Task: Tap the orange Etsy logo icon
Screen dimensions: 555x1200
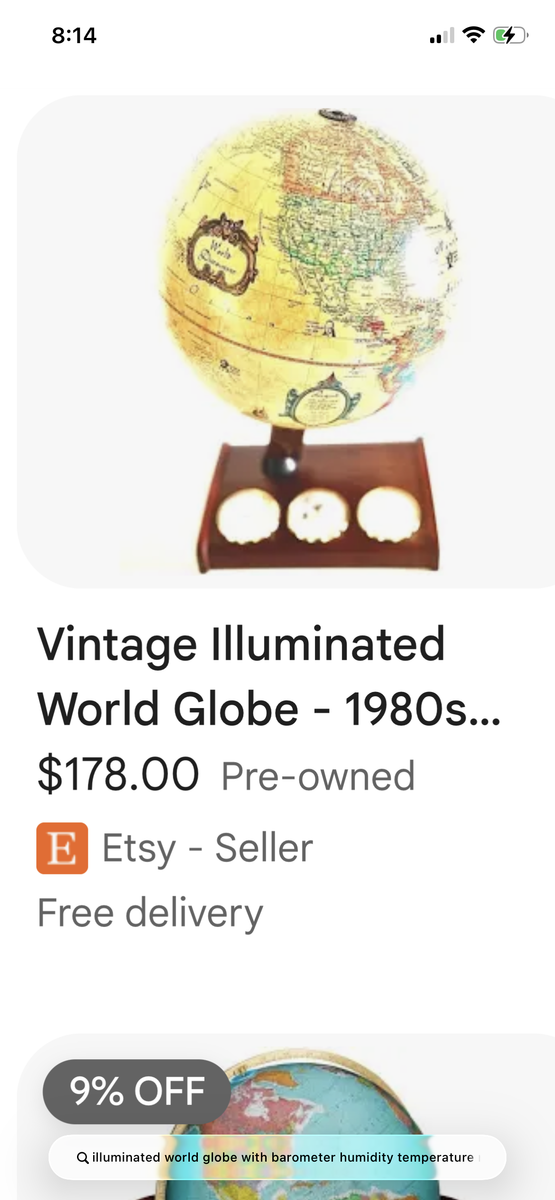Action: 62,848
